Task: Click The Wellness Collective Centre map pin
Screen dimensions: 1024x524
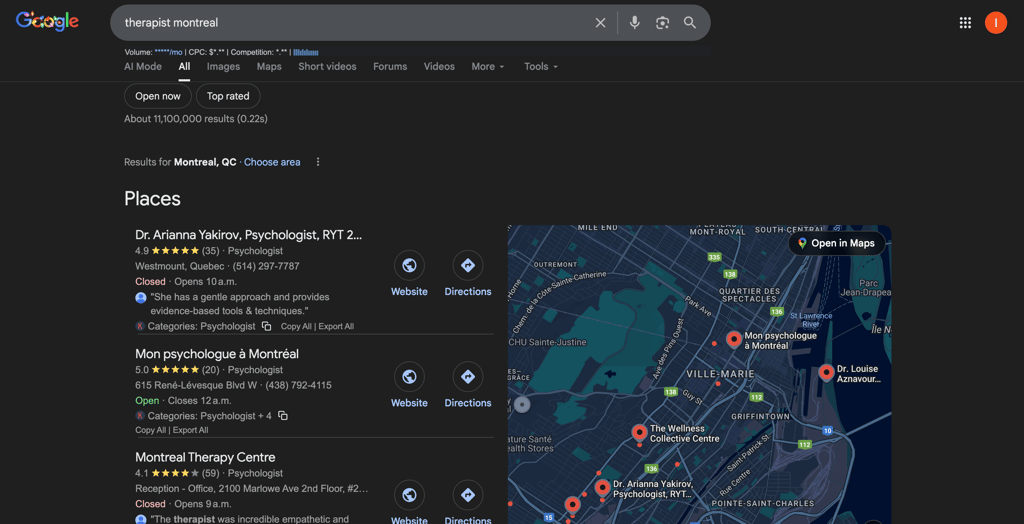Action: (x=639, y=433)
